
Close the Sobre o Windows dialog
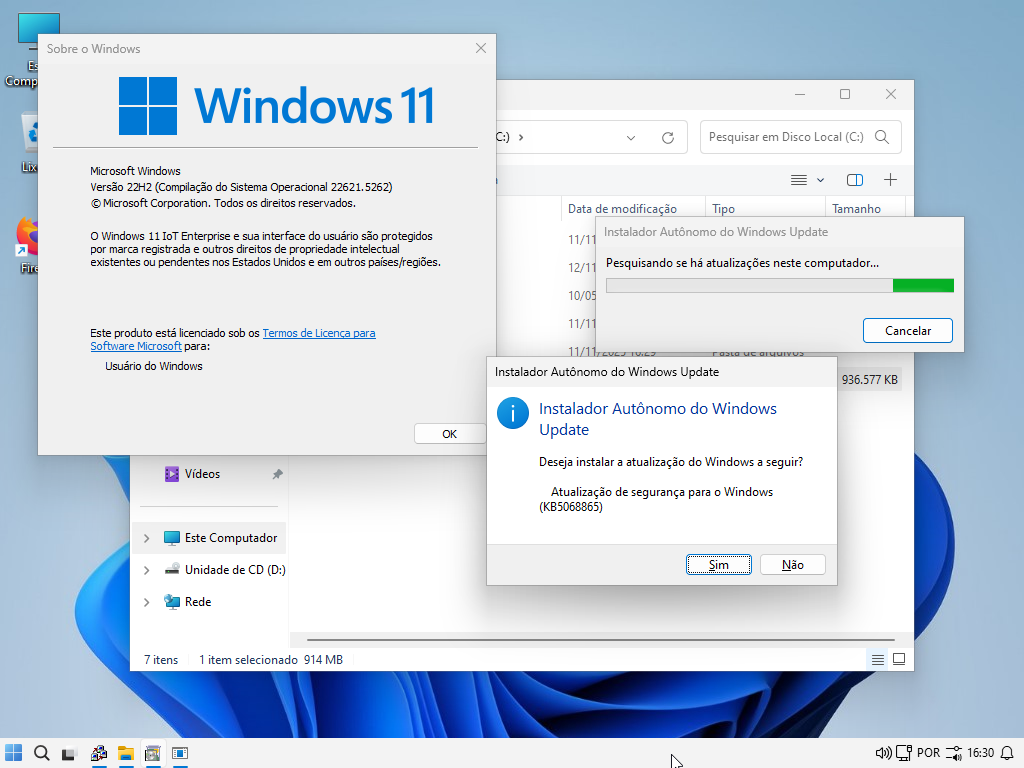tap(481, 48)
